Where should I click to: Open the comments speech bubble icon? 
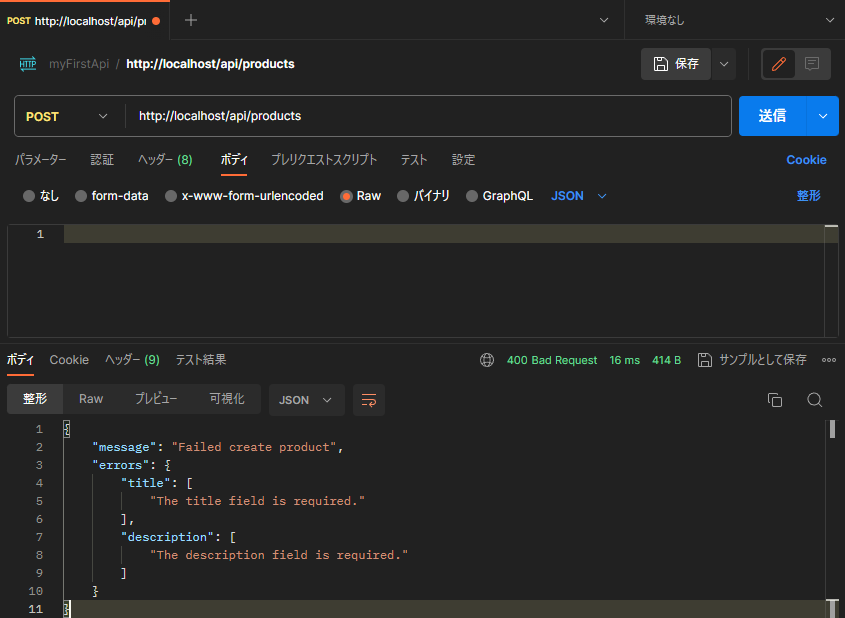click(x=812, y=64)
